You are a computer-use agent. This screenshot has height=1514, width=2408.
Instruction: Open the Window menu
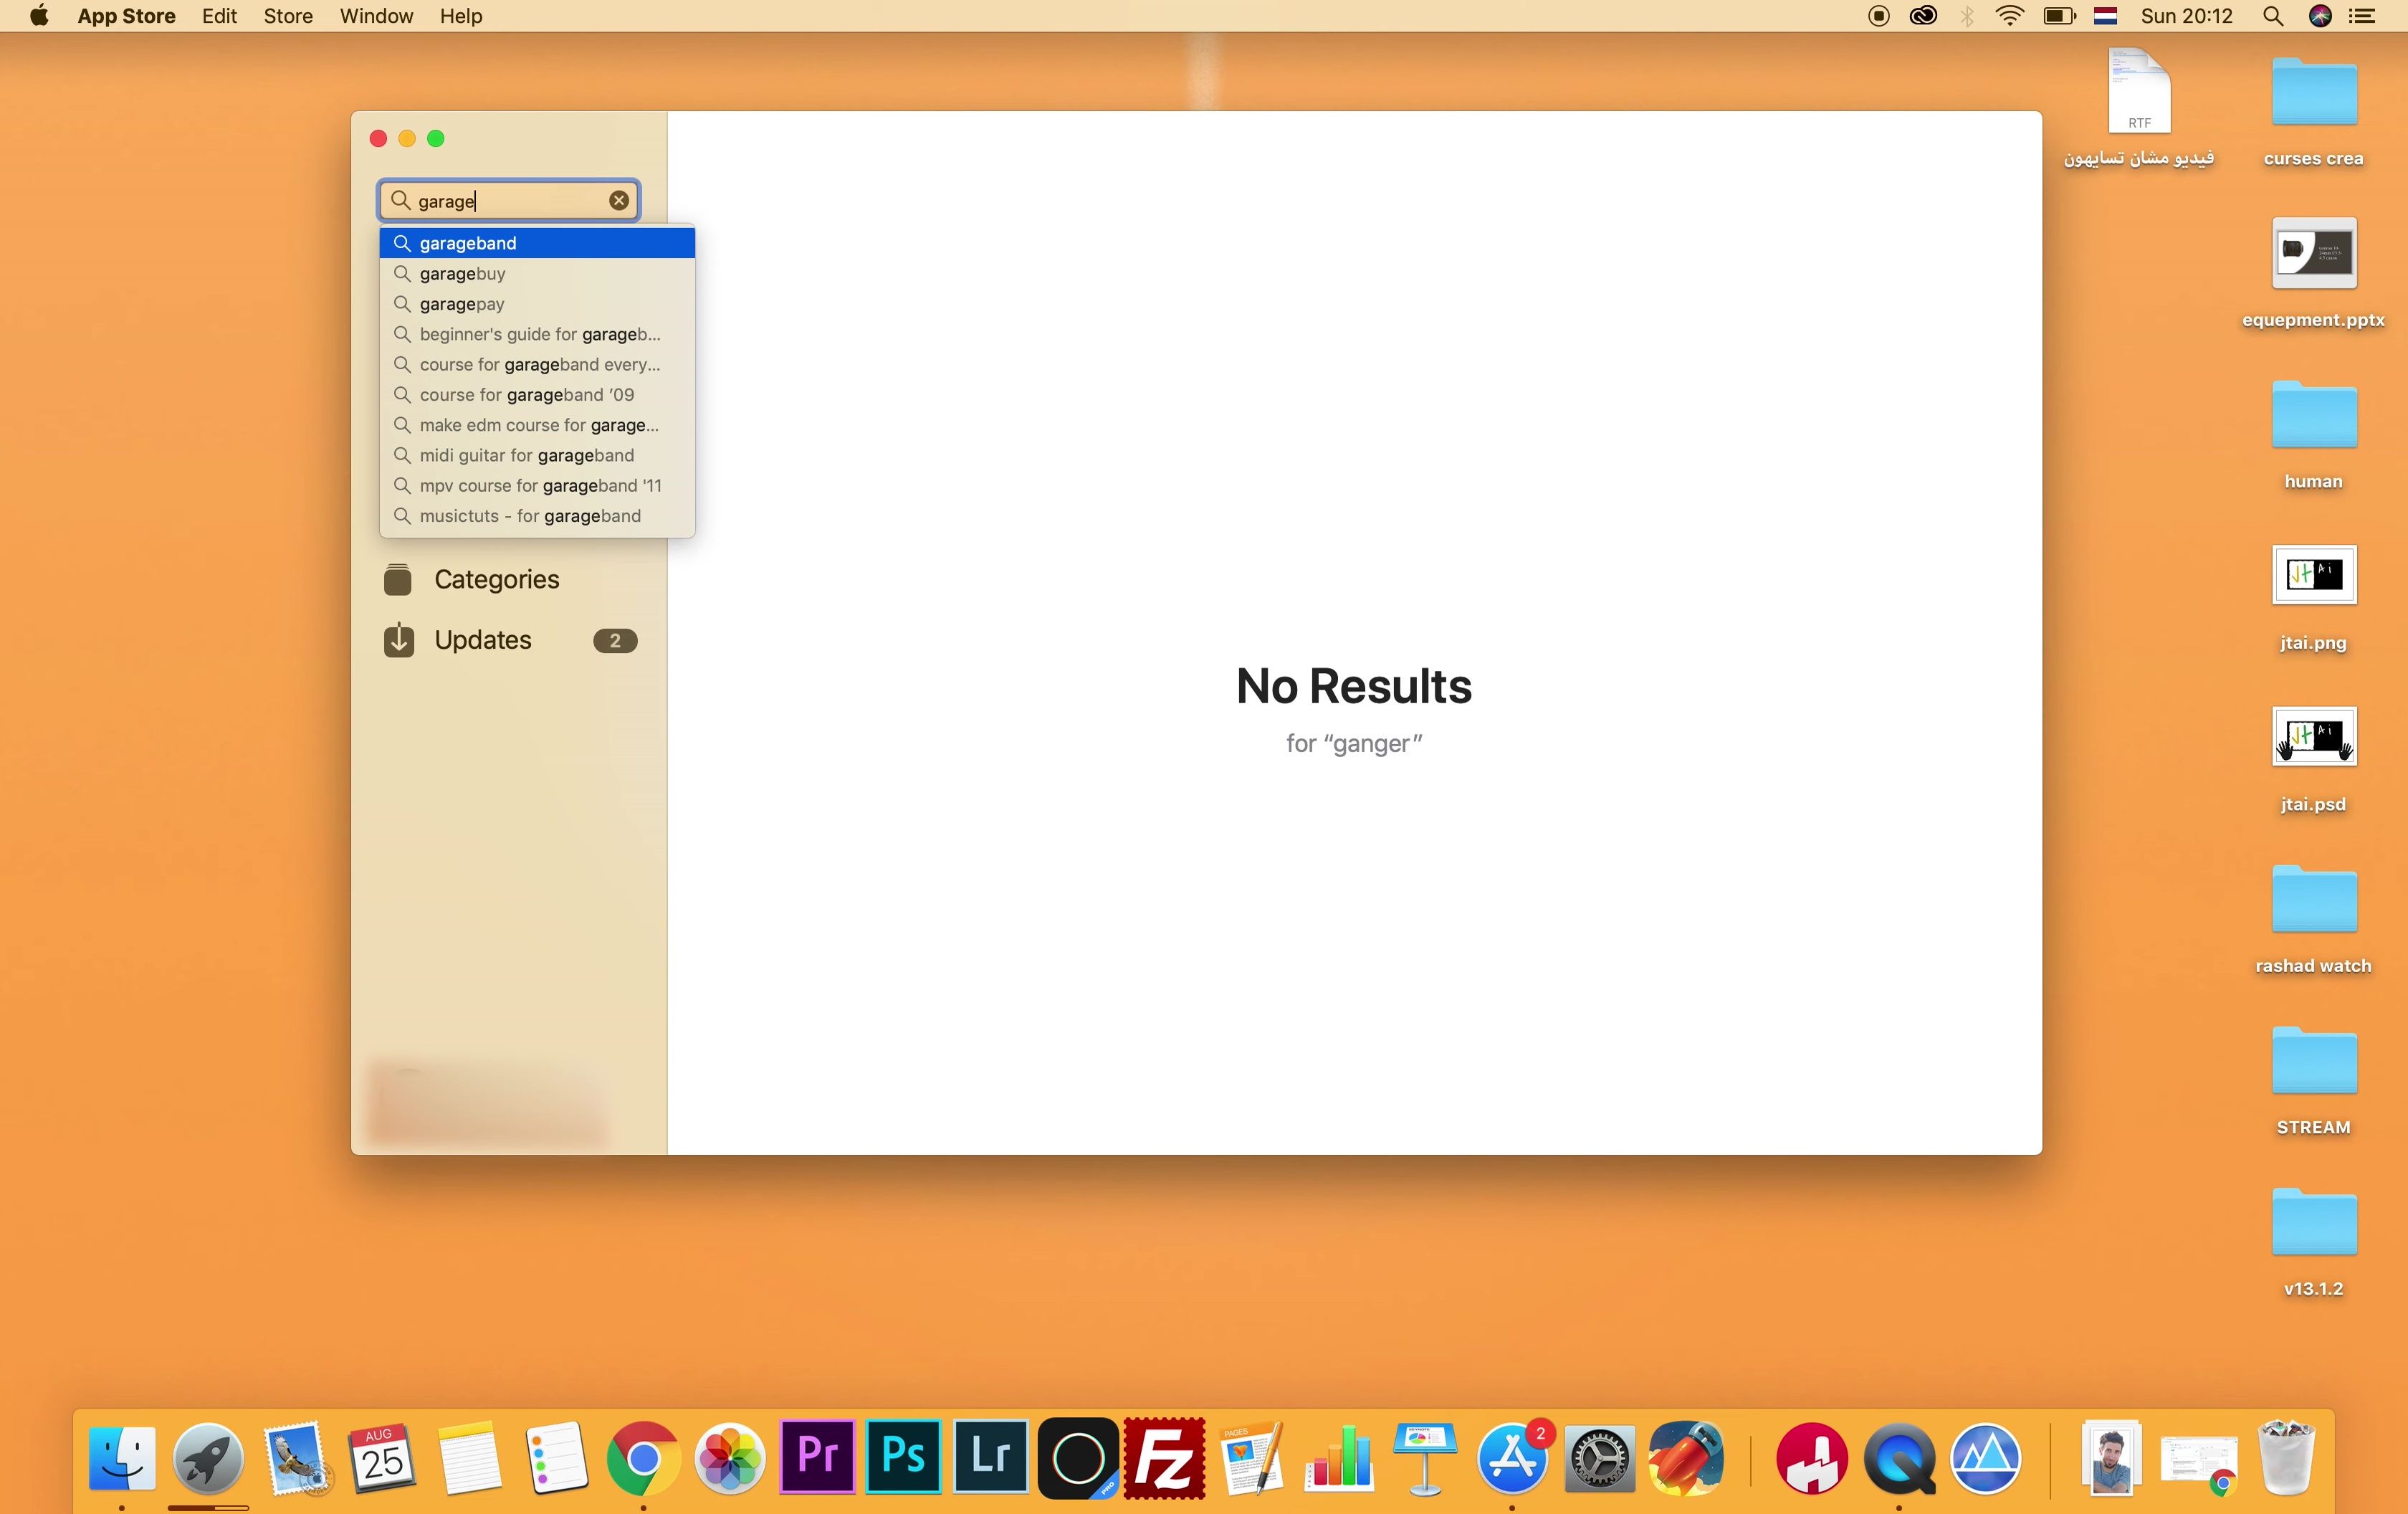376,16
